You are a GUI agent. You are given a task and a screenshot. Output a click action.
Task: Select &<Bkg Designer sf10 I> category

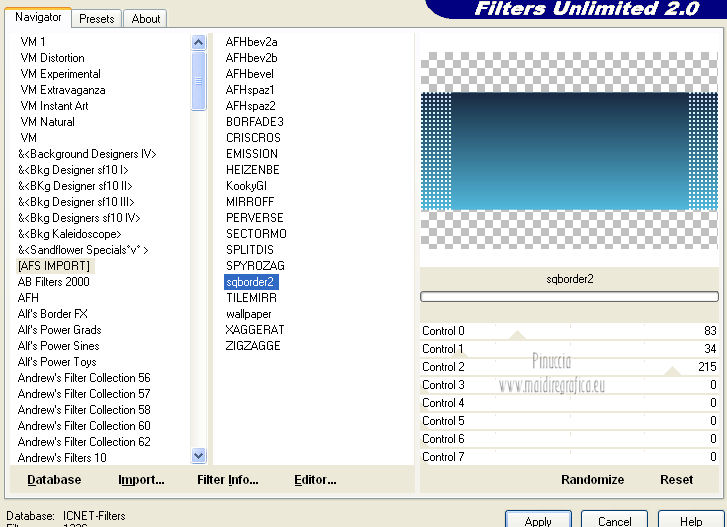point(73,170)
